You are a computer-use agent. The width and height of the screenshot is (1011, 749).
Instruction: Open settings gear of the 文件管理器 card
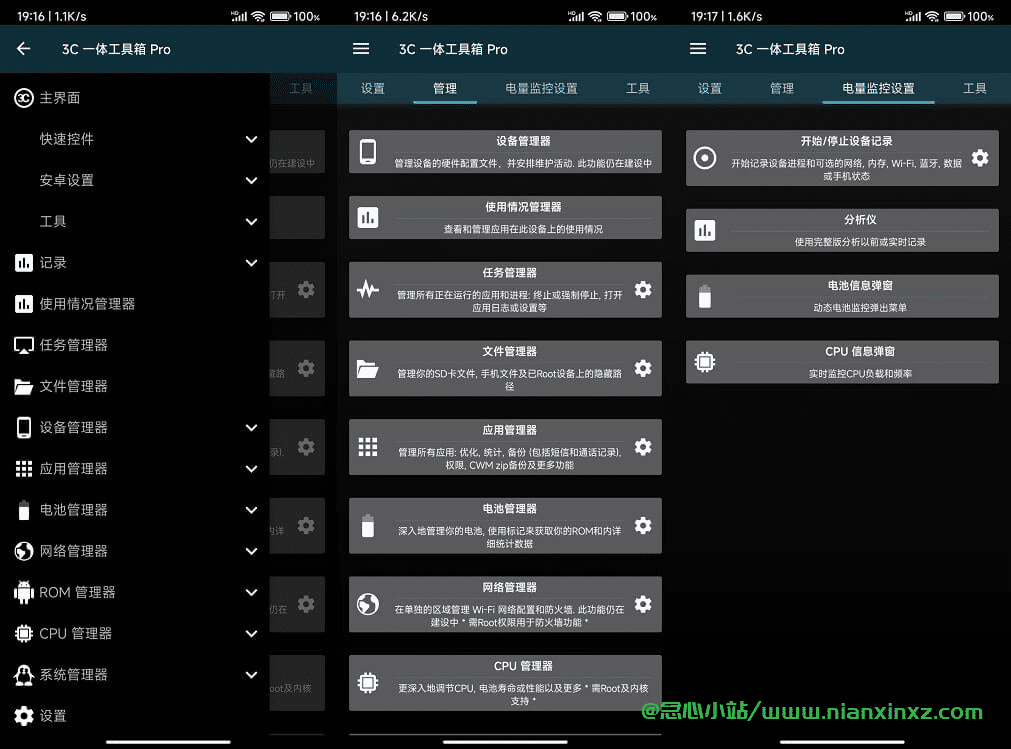point(643,368)
